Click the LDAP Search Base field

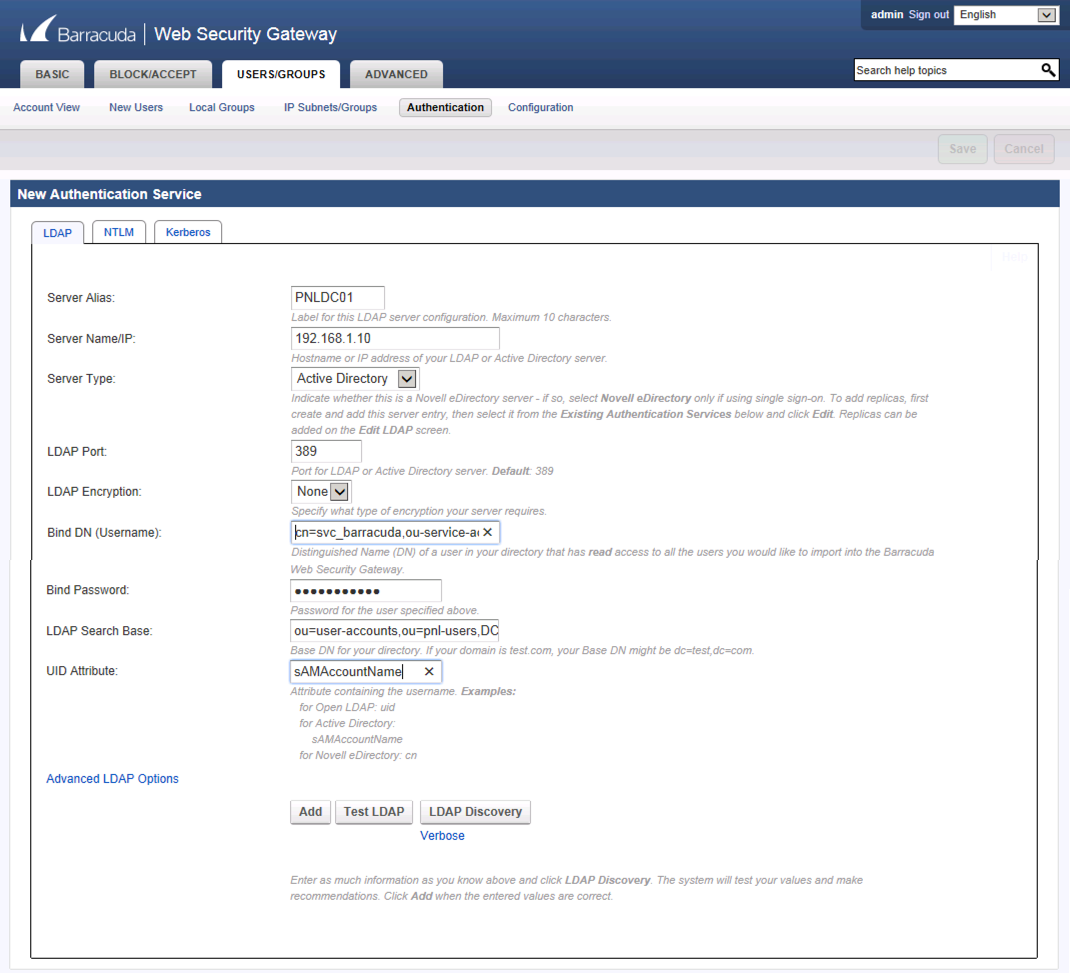click(x=394, y=630)
